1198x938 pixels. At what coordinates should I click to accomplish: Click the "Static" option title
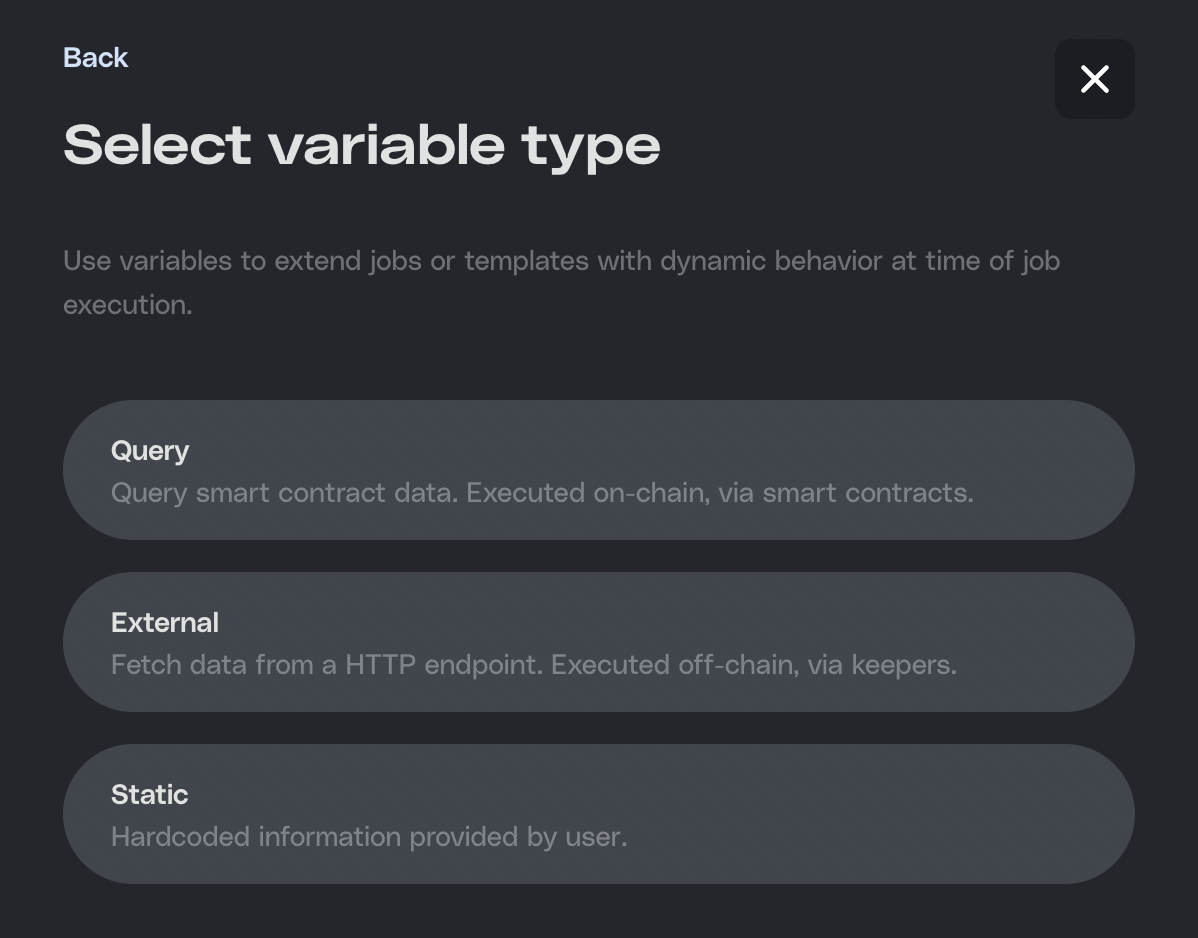tap(150, 795)
